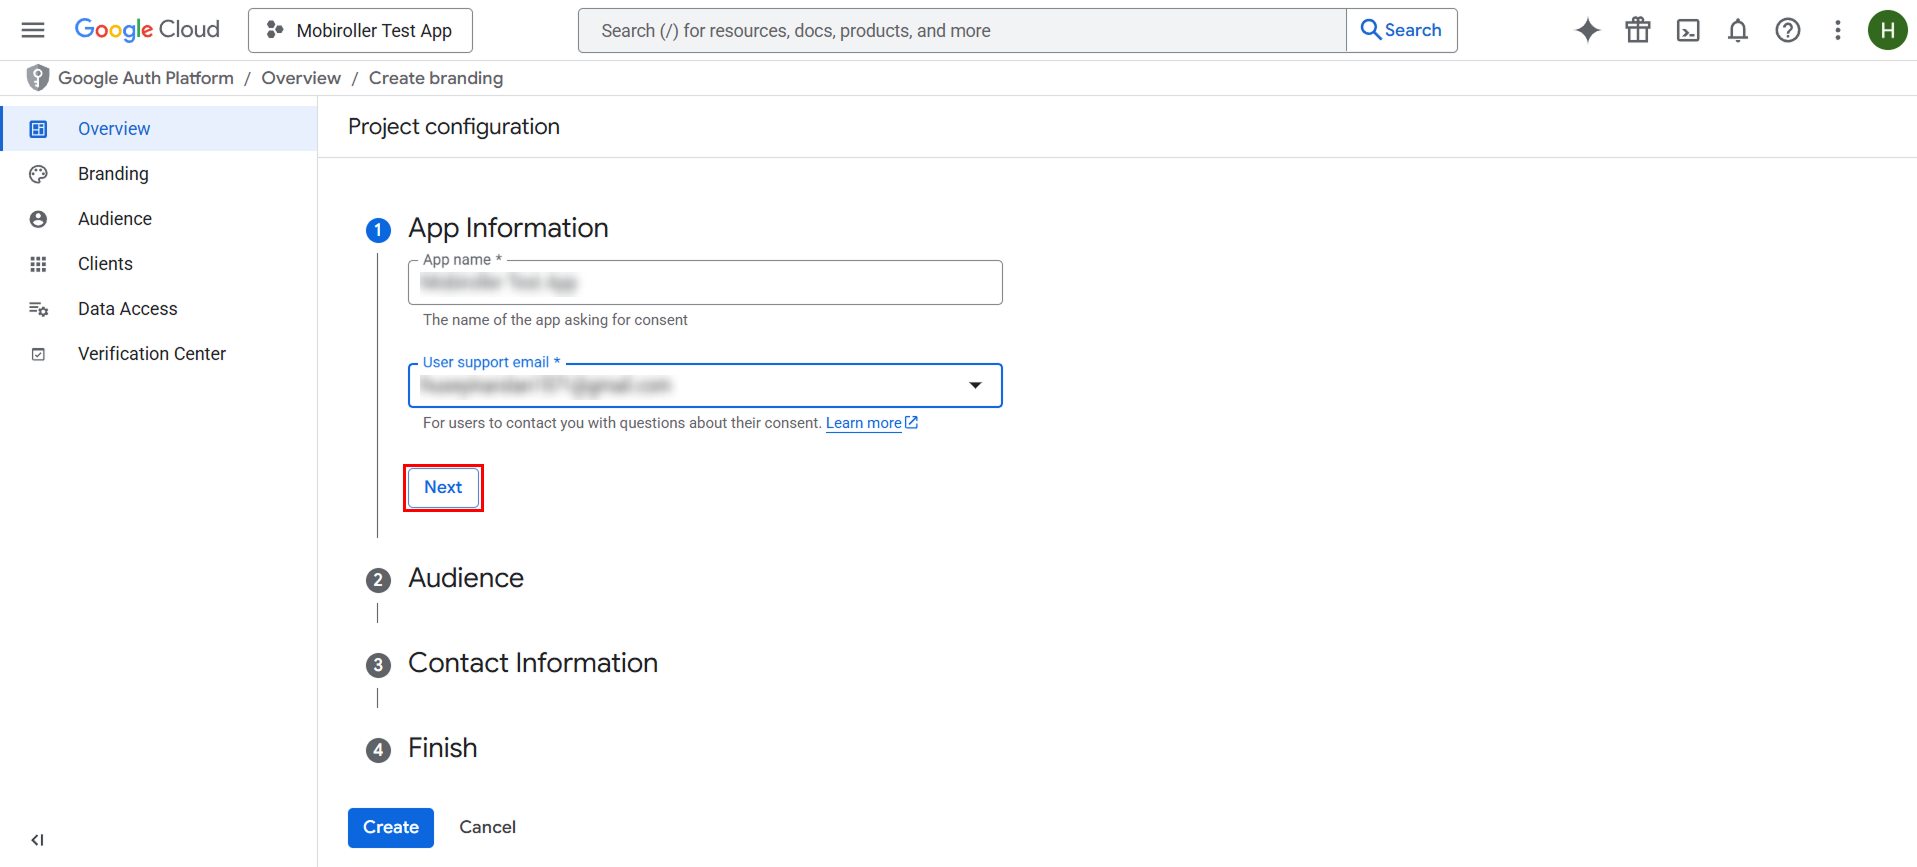Click the Overview dashboard sidebar icon
The width and height of the screenshot is (1917, 867).
pos(38,129)
